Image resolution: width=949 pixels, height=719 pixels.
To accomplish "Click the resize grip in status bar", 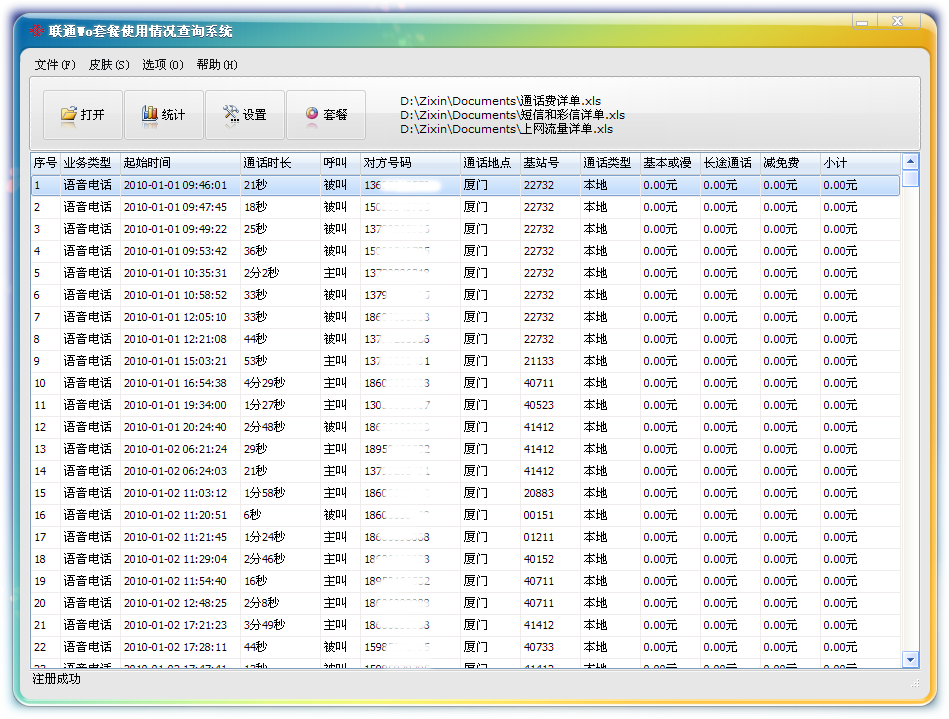I will (x=914, y=683).
